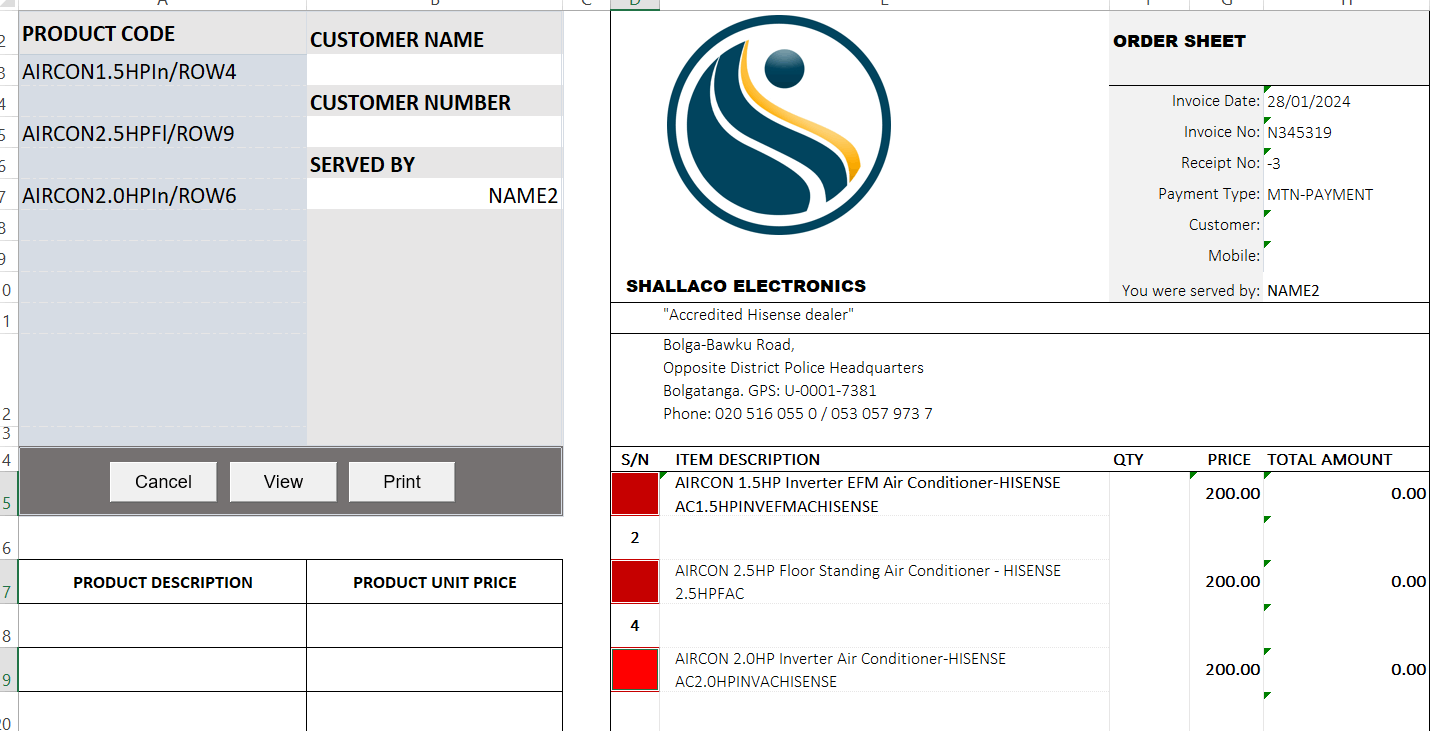Click the SHALLACO ELECTRONICS company name
The width and height of the screenshot is (1430, 731).
click(746, 286)
